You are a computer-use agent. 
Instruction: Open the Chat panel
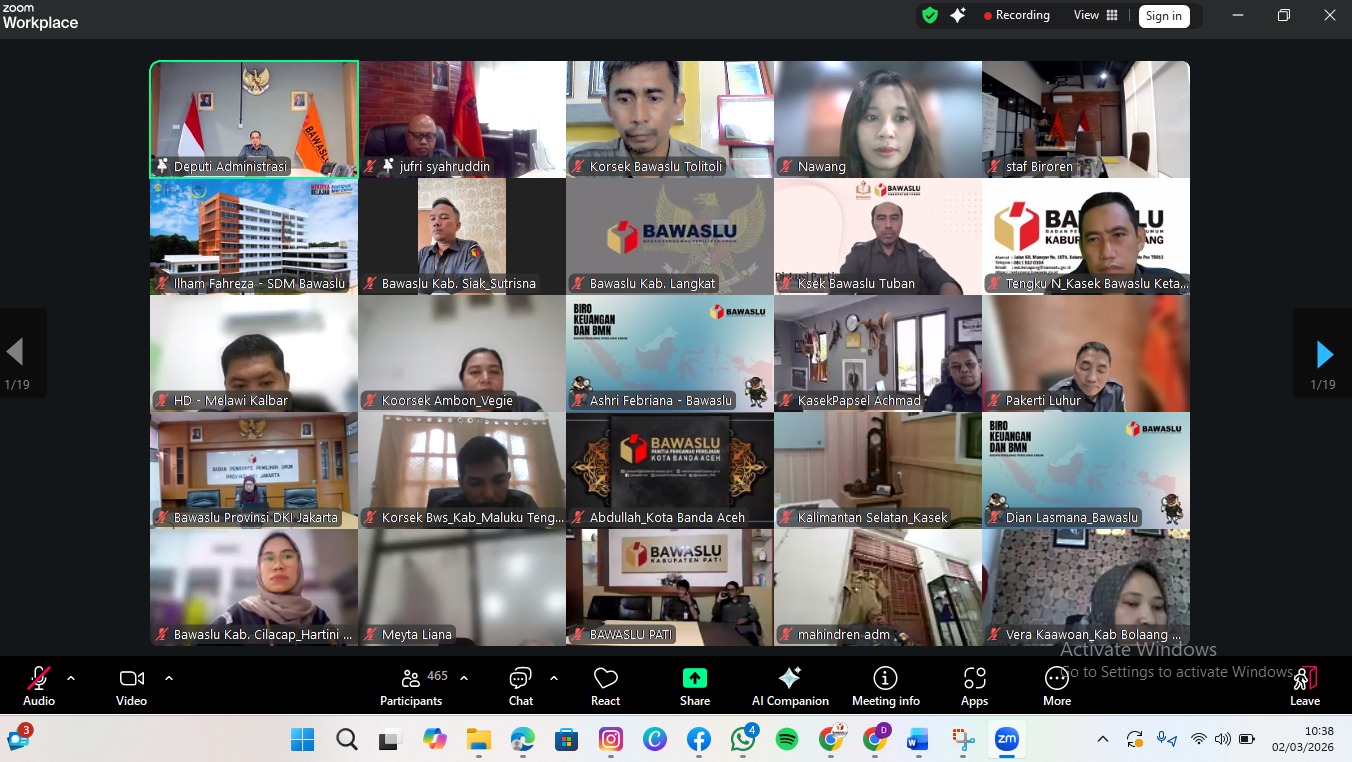coord(521,686)
